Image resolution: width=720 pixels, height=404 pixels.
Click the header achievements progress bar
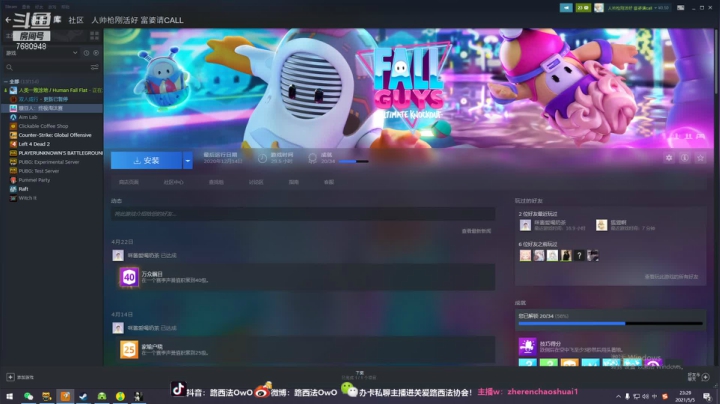(x=354, y=162)
